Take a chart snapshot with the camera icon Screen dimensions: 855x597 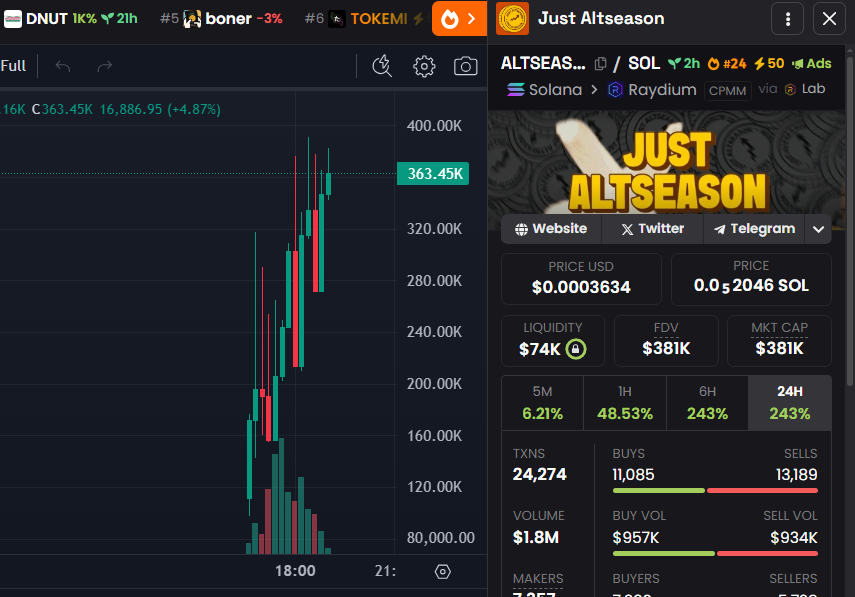(x=465, y=67)
